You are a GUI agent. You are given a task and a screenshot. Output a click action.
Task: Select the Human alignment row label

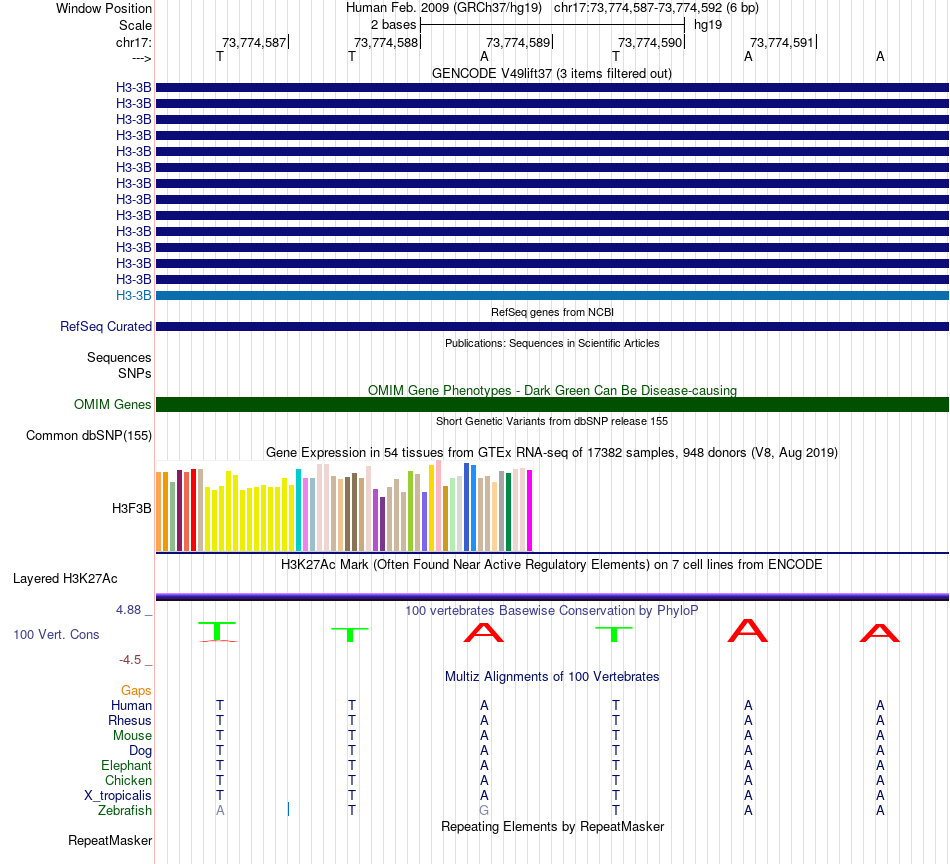coord(131,705)
